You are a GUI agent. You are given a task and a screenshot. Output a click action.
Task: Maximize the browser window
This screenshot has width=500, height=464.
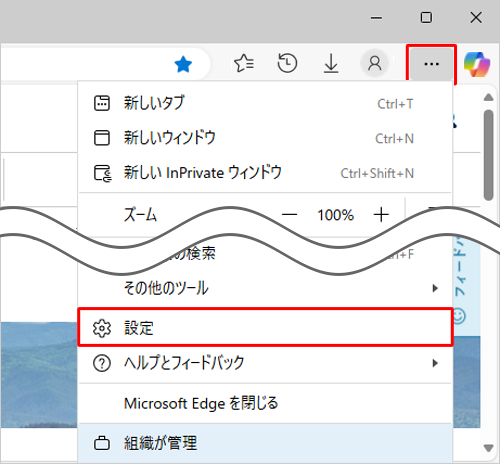coord(426,17)
